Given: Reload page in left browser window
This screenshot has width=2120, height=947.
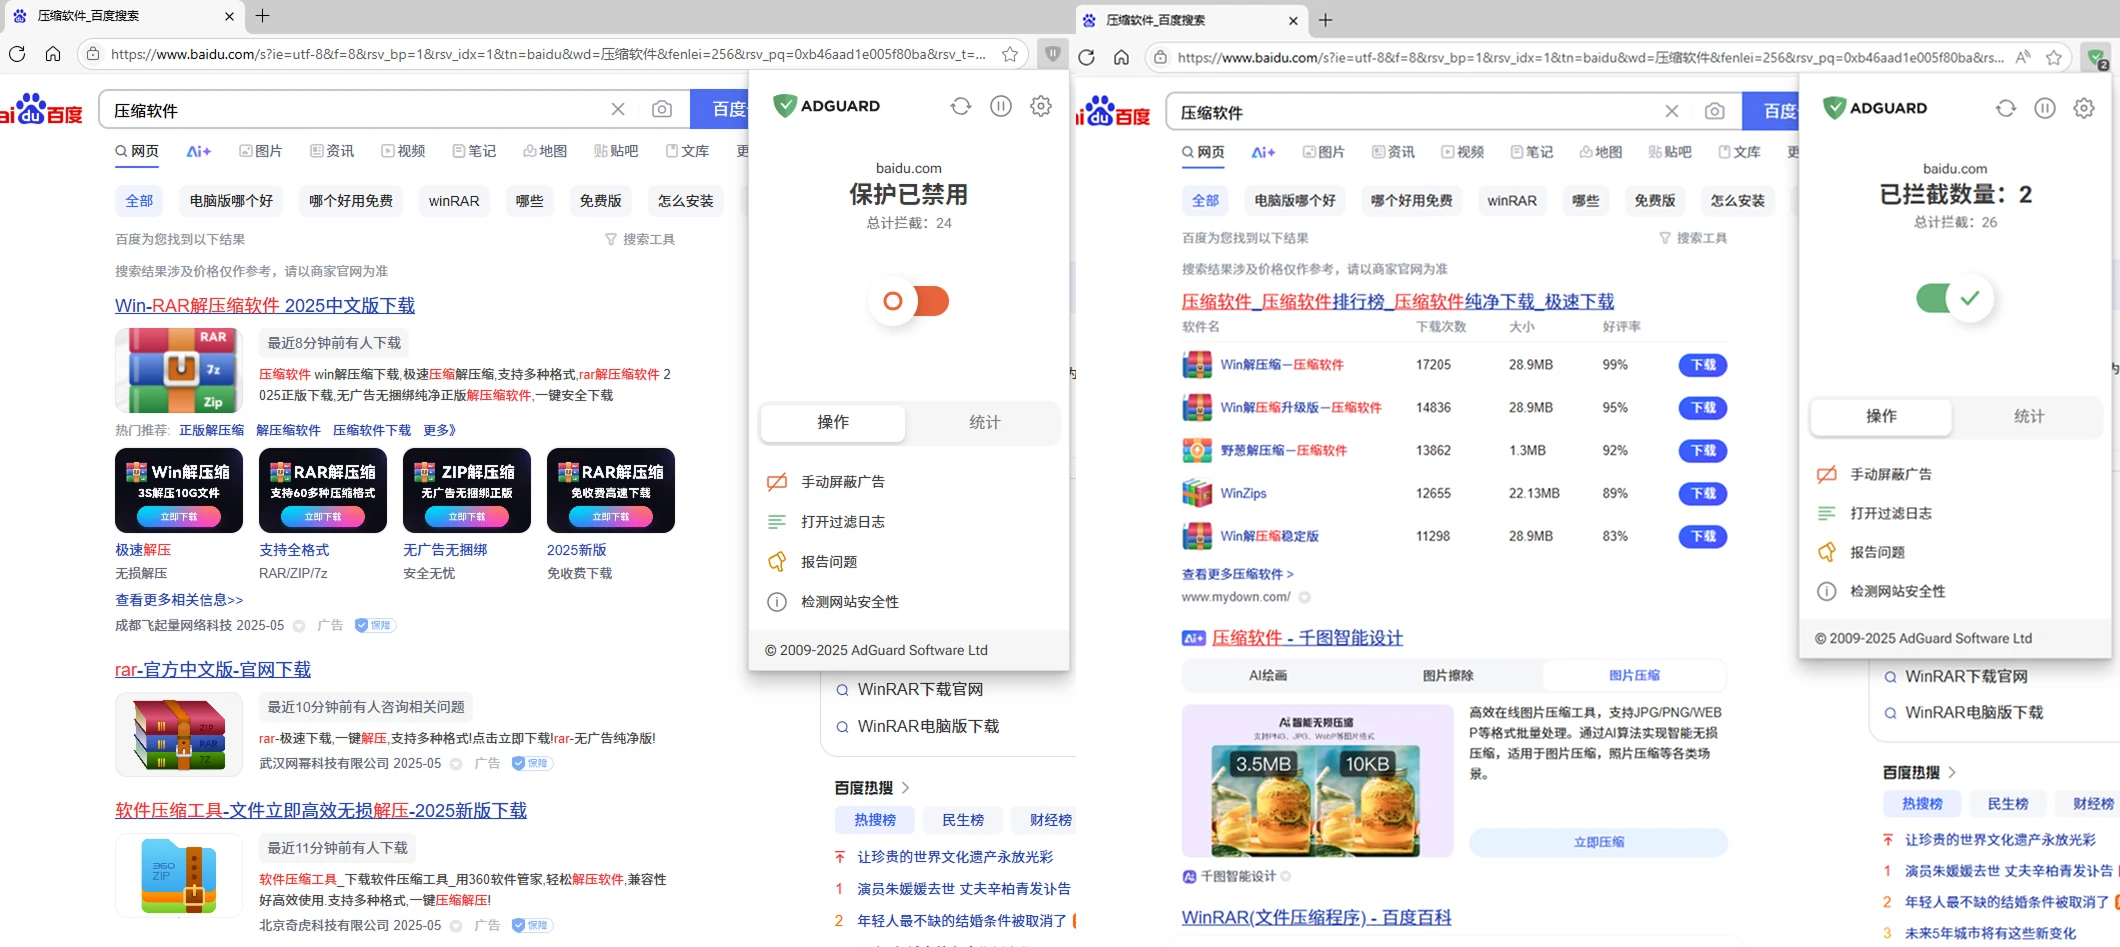Looking at the screenshot, I should [x=17, y=54].
